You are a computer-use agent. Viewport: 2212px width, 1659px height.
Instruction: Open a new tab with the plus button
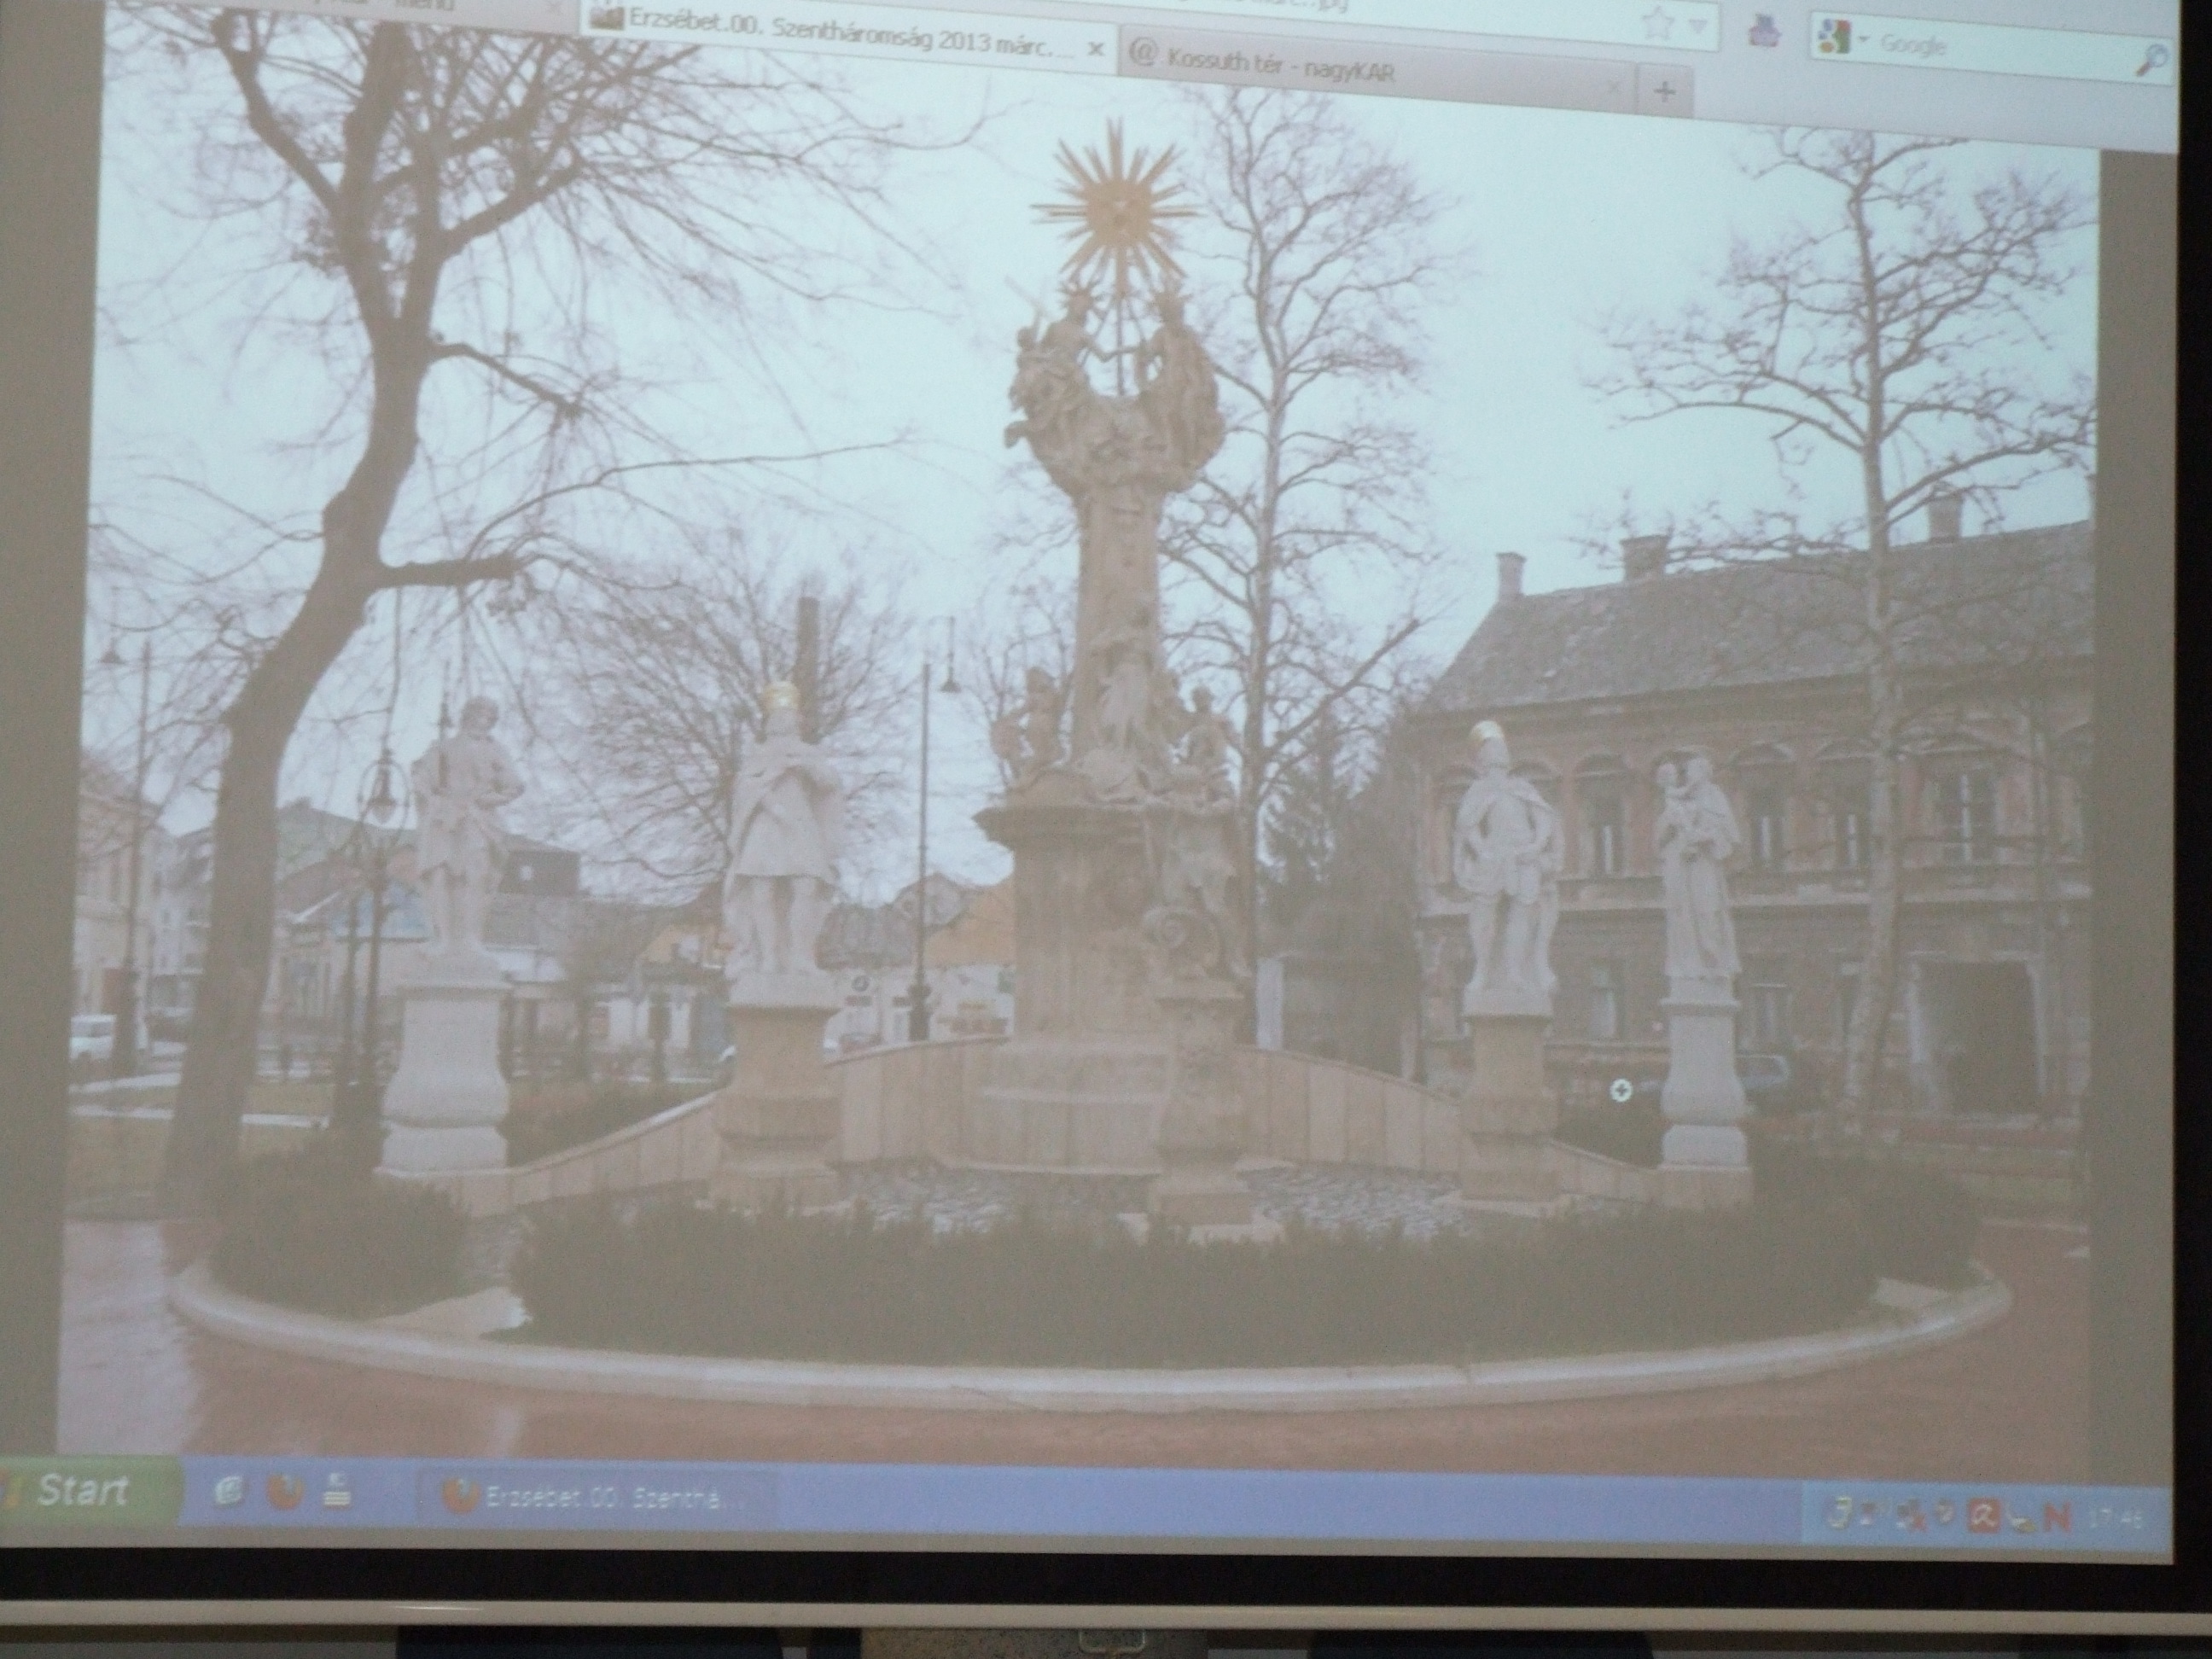click(x=1664, y=93)
